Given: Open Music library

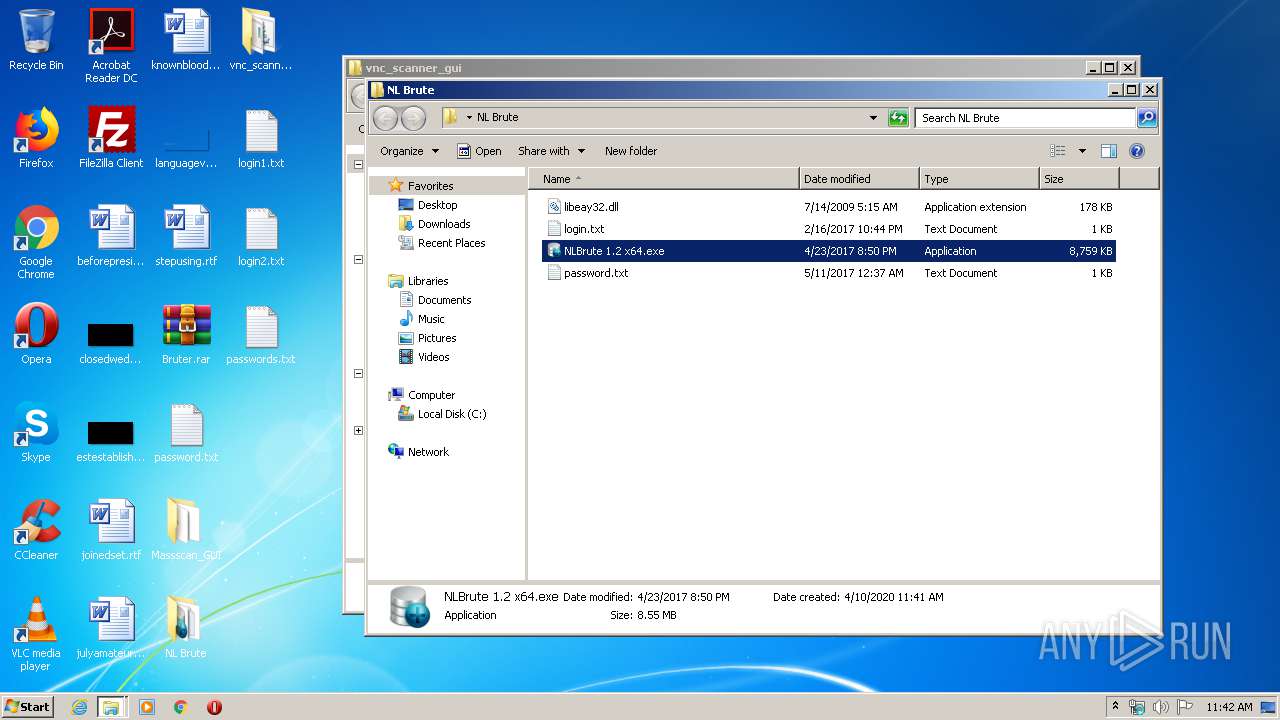Looking at the screenshot, I should [x=431, y=319].
